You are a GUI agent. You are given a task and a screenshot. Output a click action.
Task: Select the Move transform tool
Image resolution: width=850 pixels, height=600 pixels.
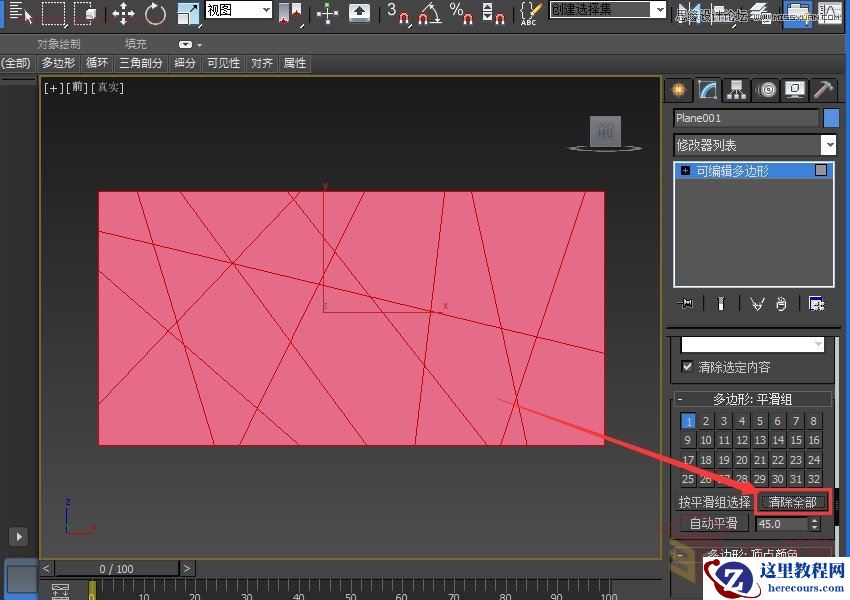pos(123,13)
